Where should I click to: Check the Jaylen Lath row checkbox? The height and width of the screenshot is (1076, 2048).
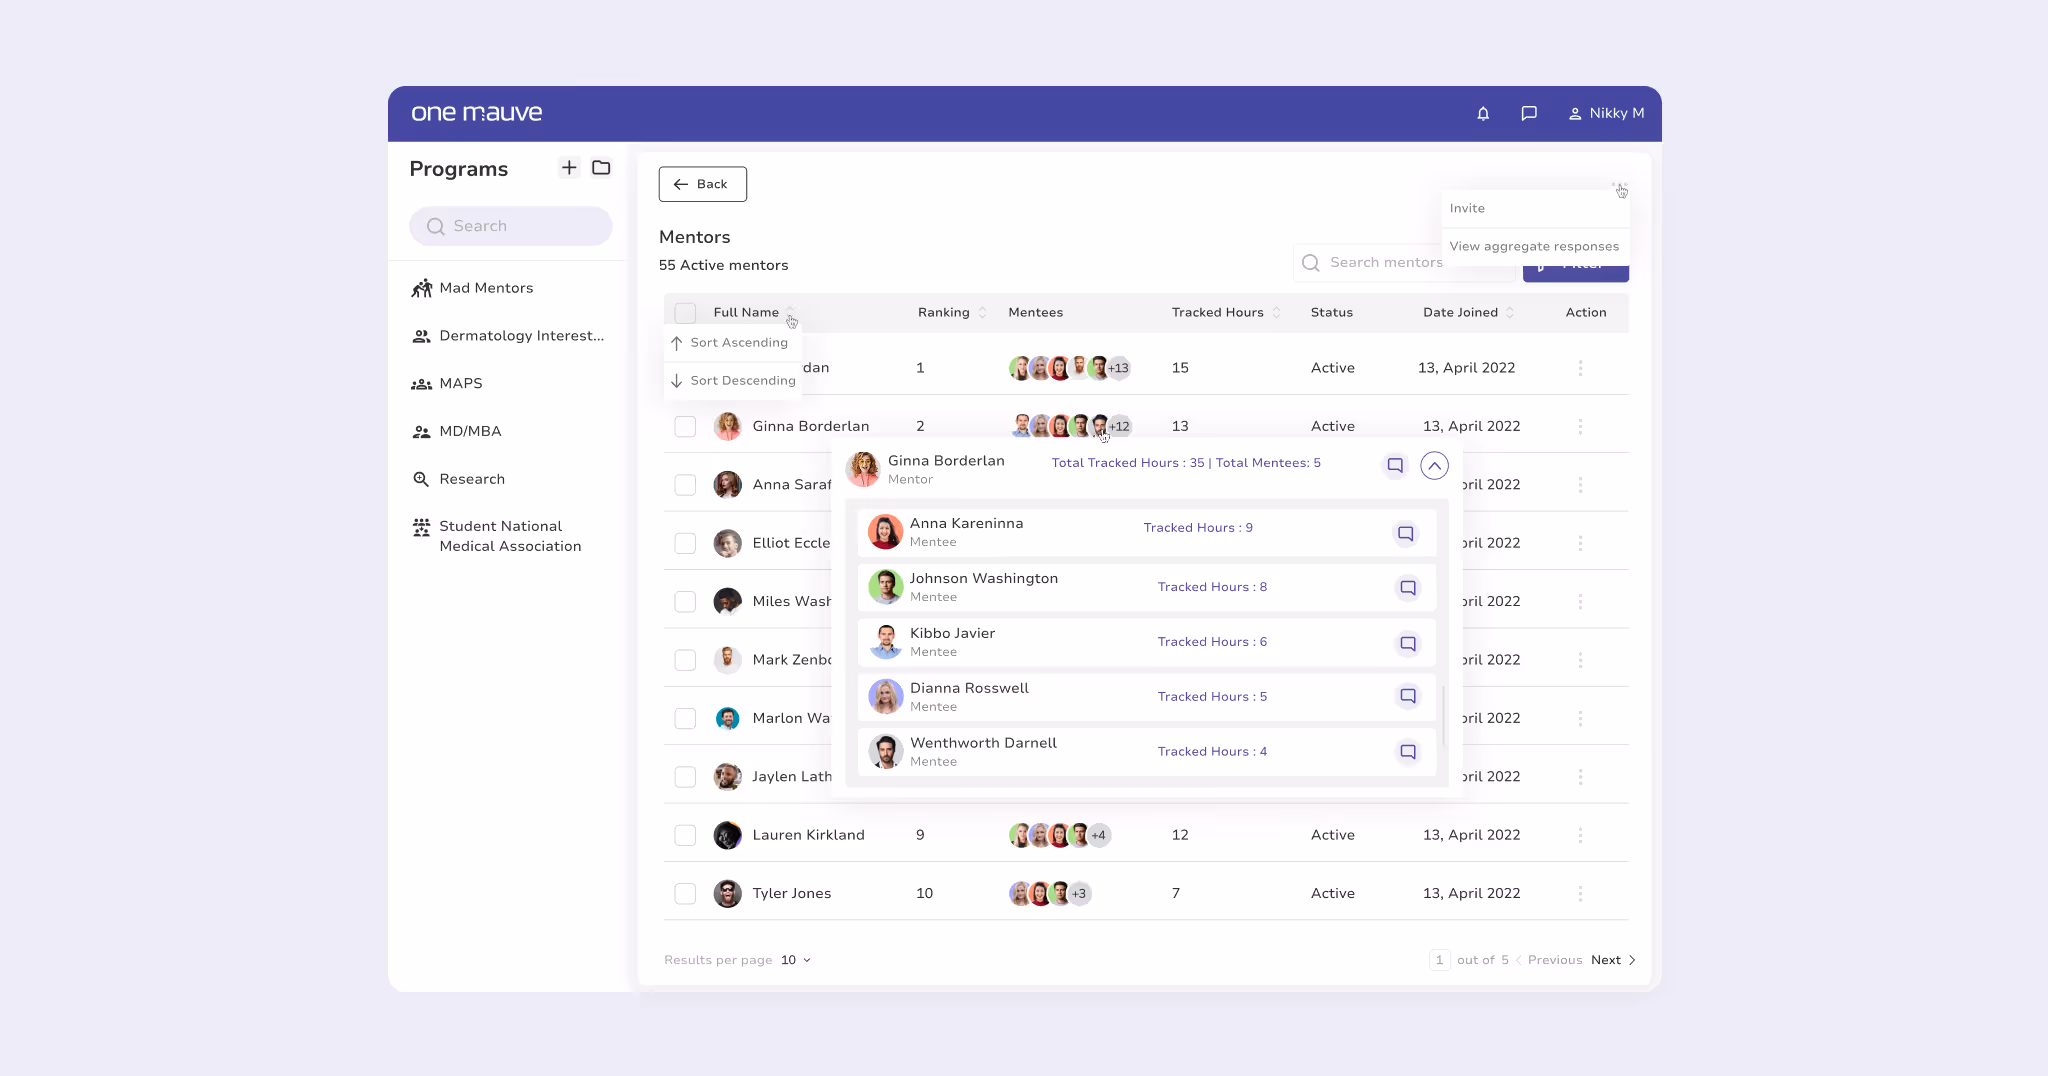coord(685,777)
